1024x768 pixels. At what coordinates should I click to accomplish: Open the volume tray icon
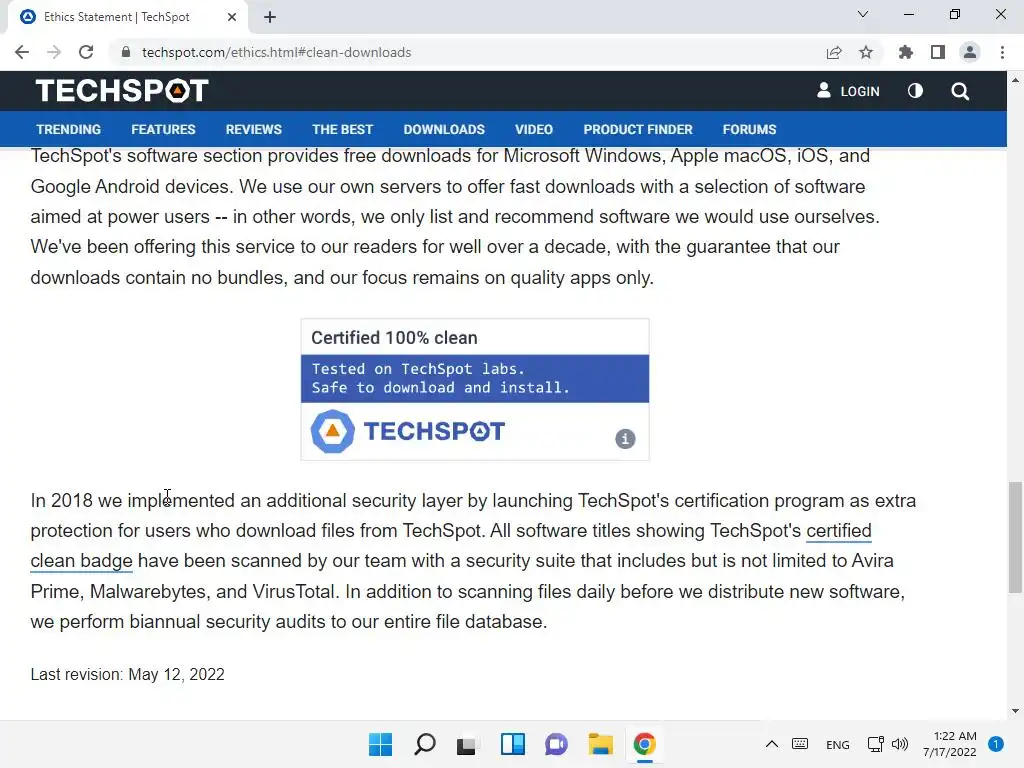point(900,744)
